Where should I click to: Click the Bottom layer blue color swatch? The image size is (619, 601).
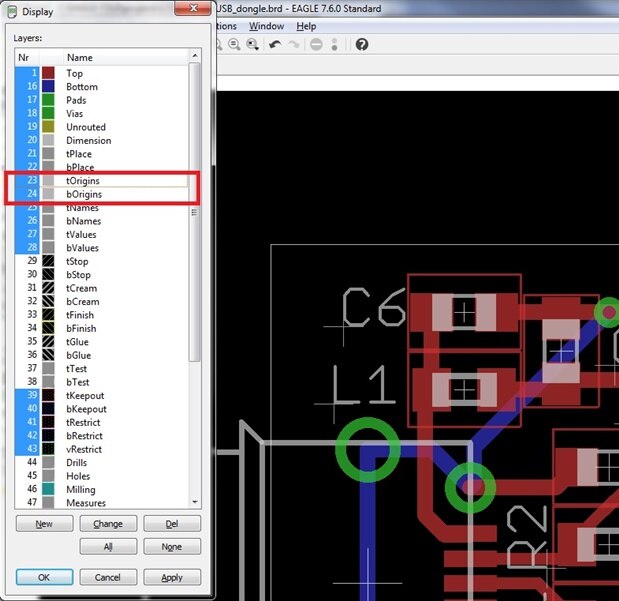pyautogui.click(x=48, y=86)
